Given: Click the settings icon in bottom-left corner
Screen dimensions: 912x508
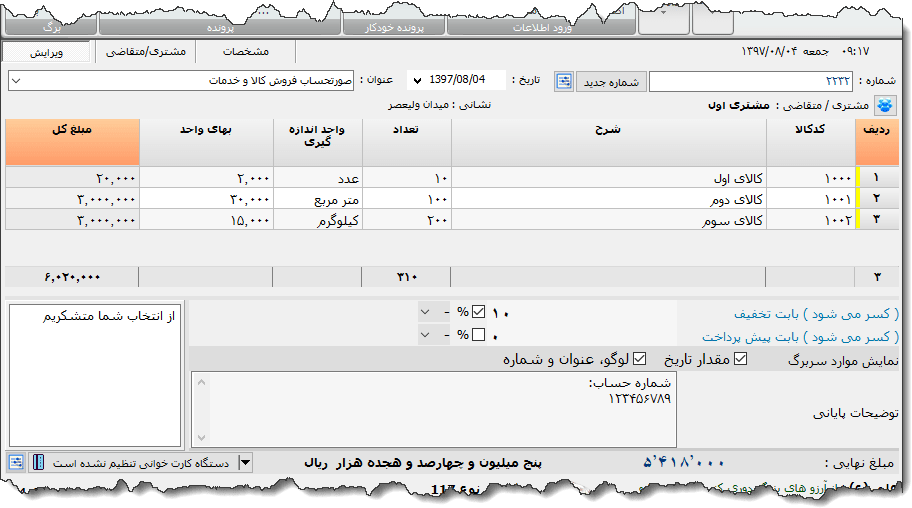Looking at the screenshot, I should pyautogui.click(x=16, y=462).
